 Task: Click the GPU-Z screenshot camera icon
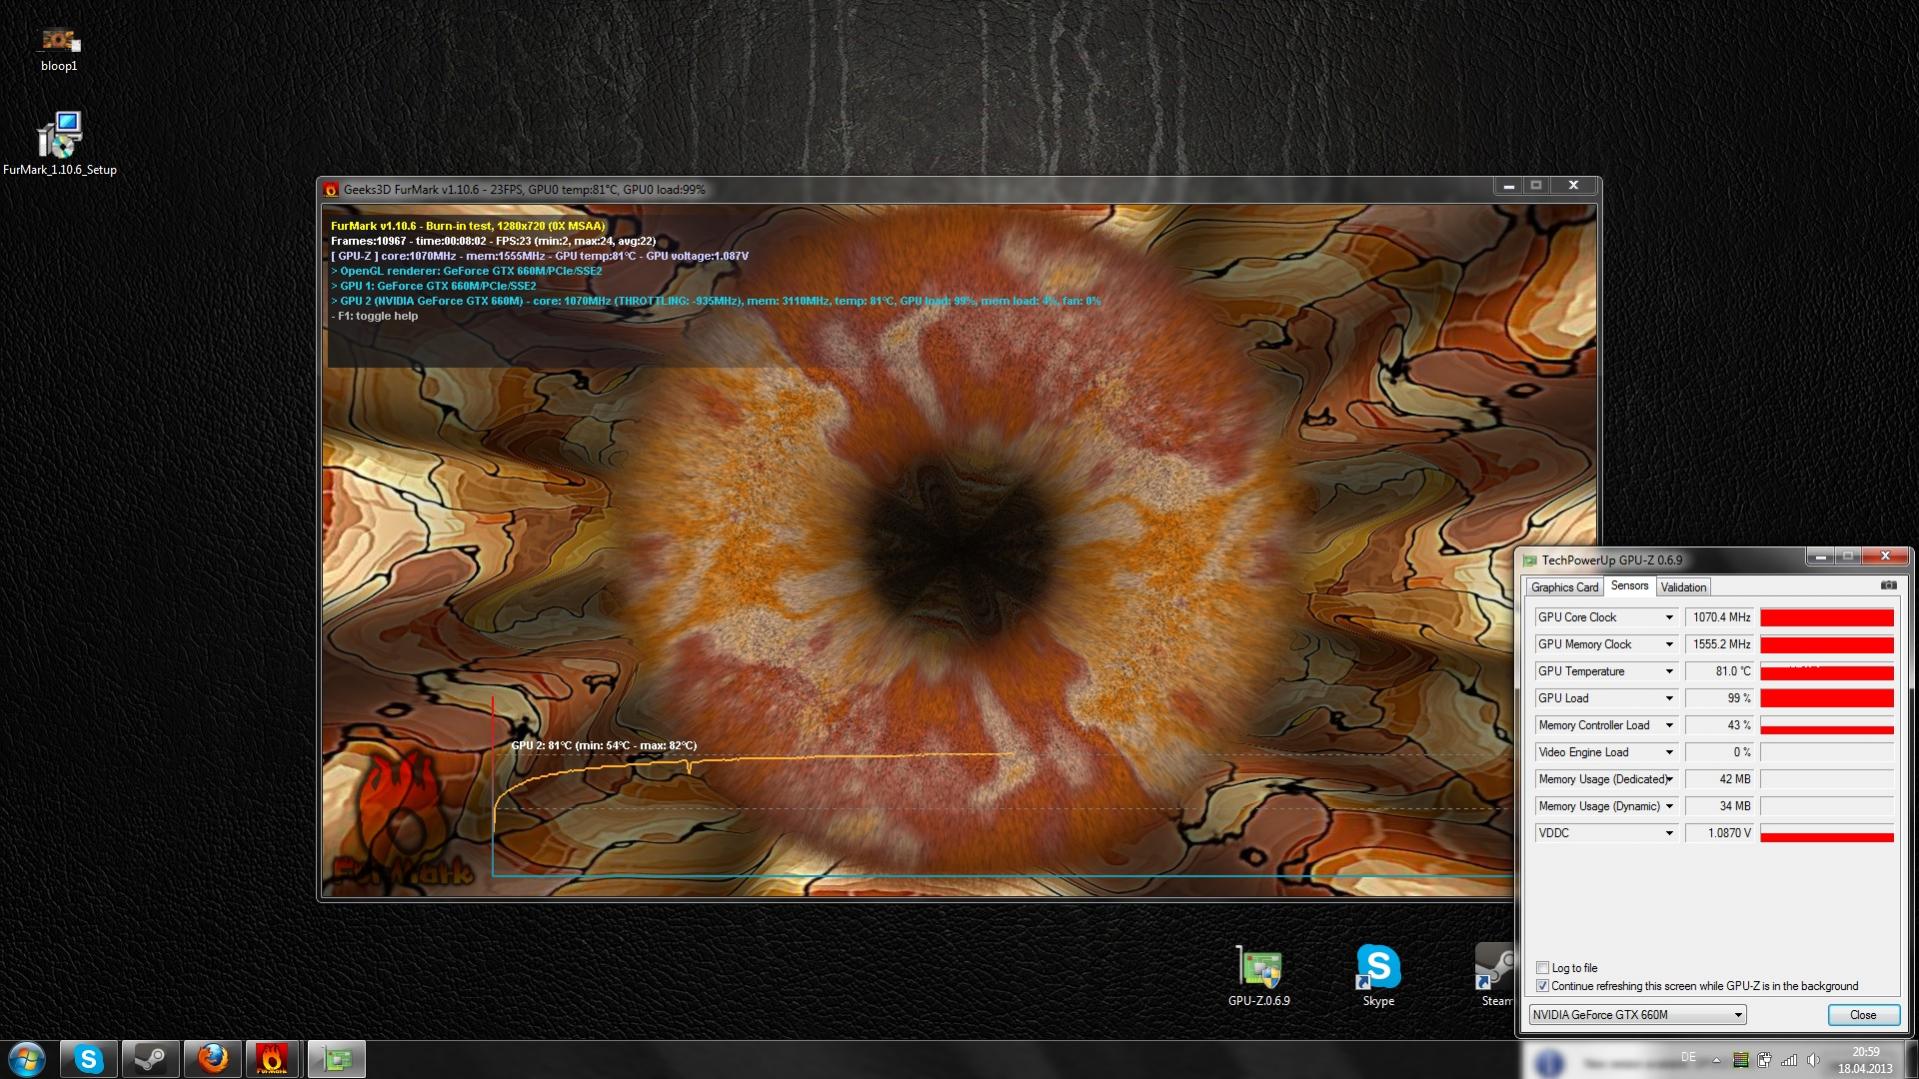coord(1888,586)
